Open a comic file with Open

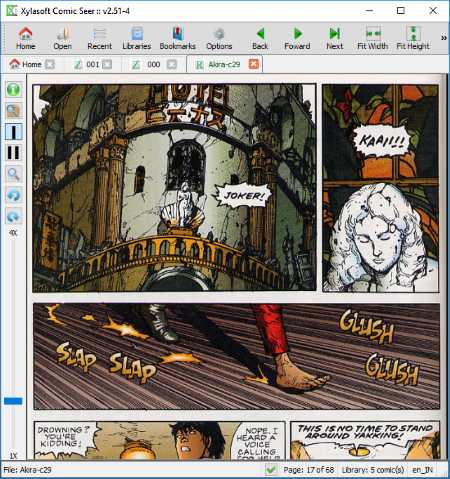62,38
